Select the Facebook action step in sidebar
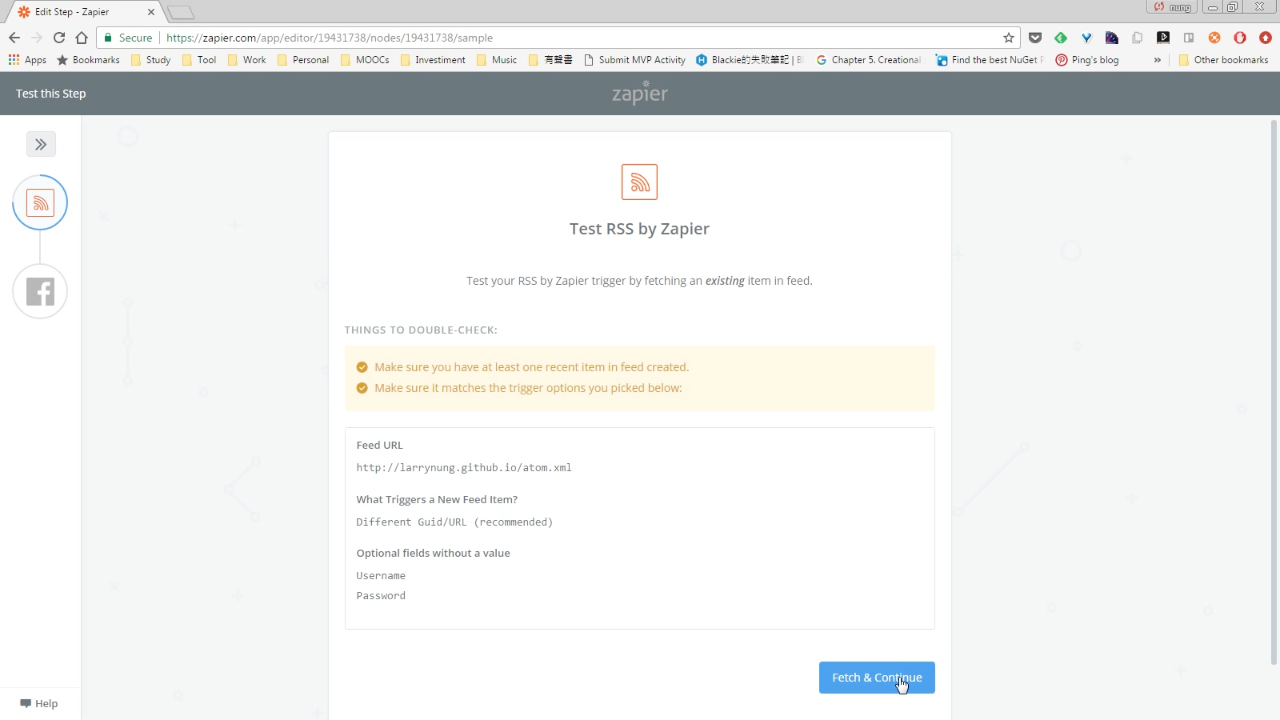The image size is (1280, 720). (40, 292)
